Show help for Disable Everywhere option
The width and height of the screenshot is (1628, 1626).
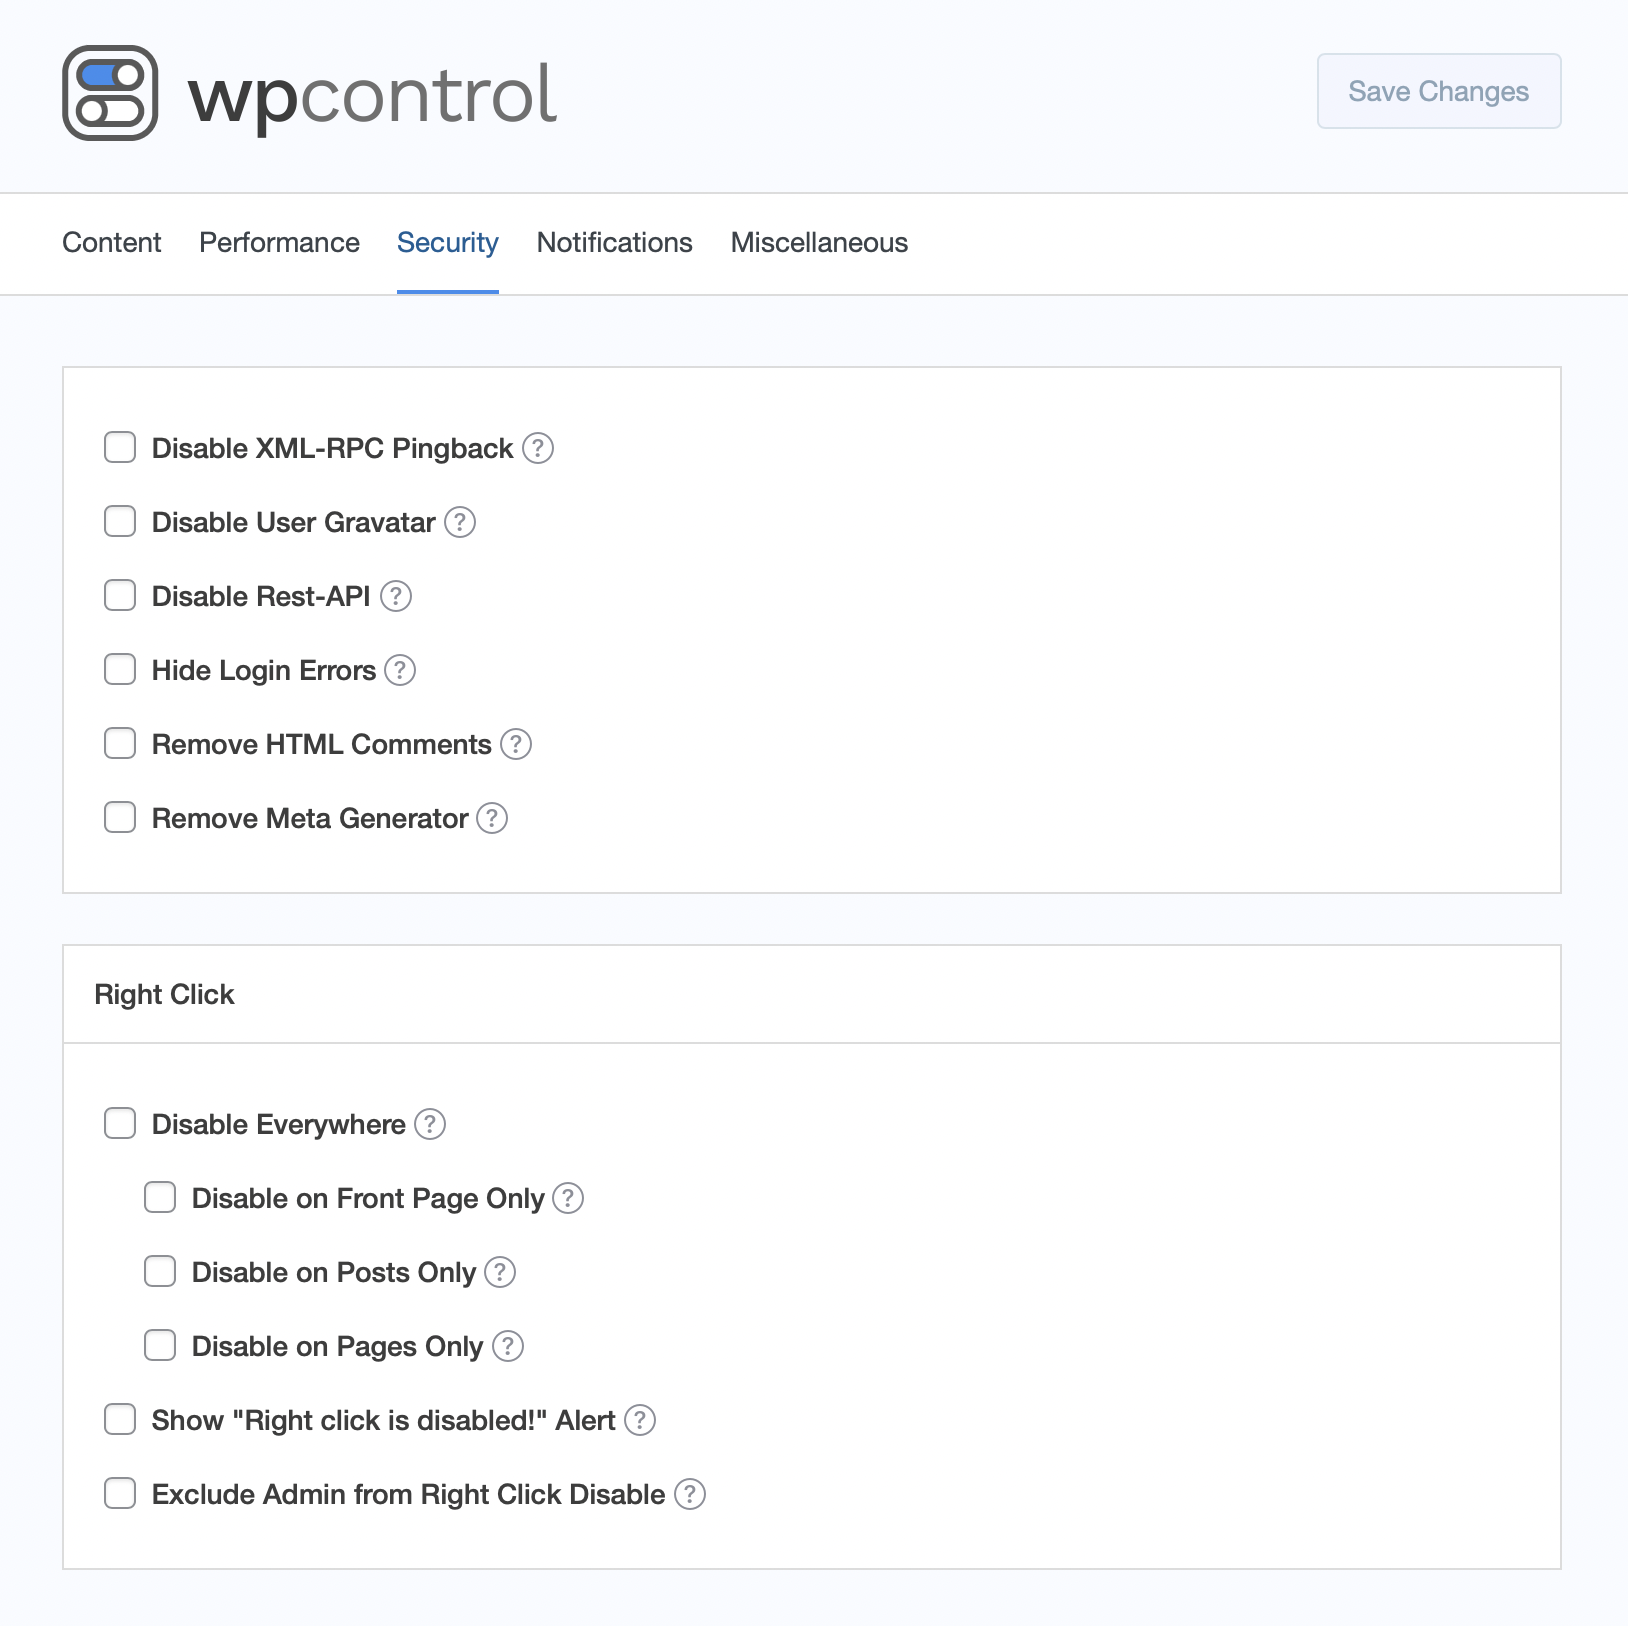tap(430, 1124)
